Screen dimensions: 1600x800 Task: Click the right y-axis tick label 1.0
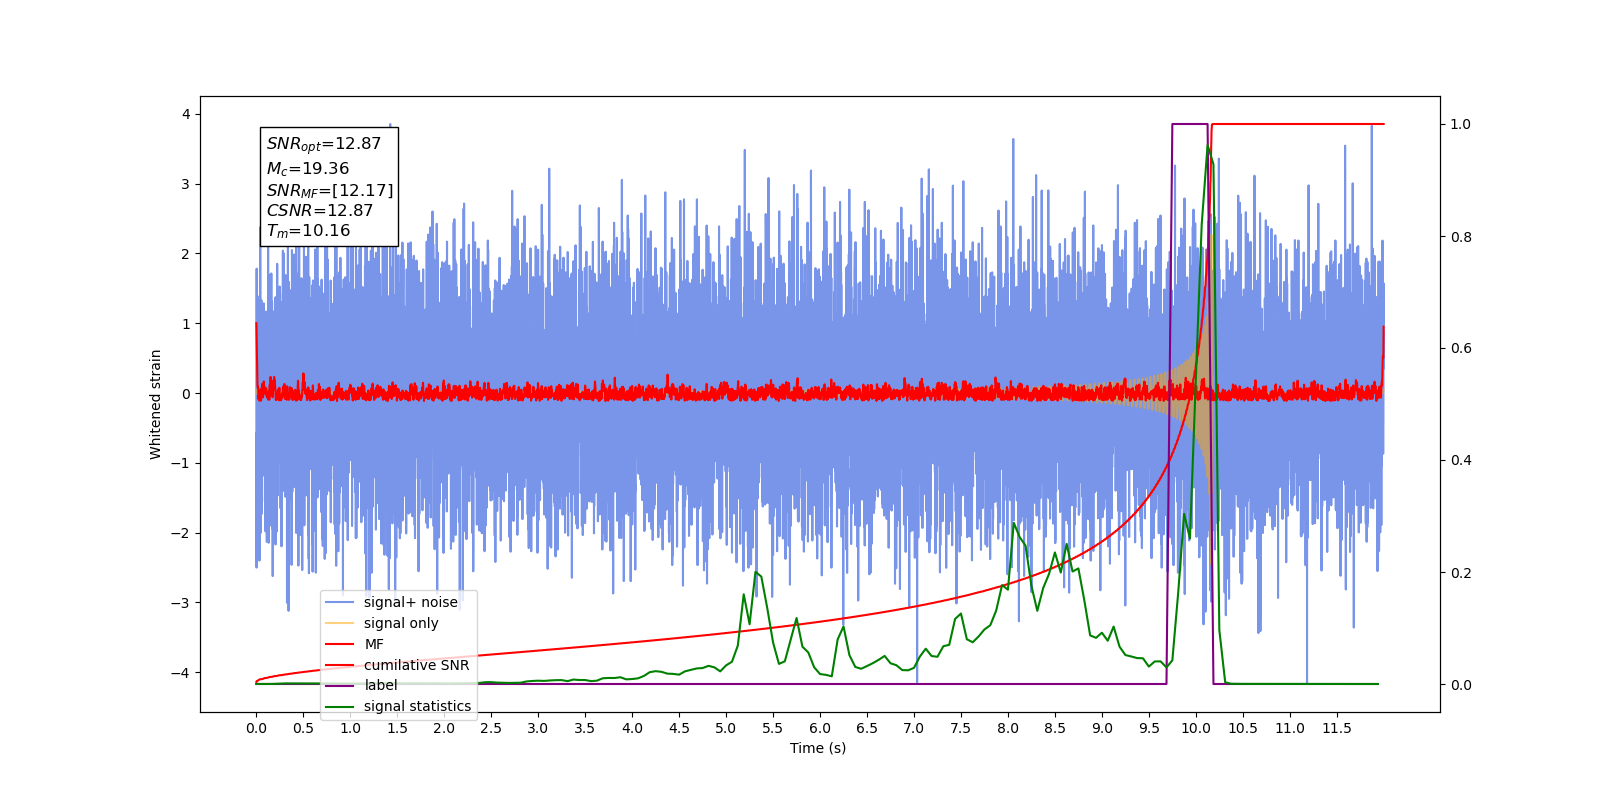(1461, 125)
